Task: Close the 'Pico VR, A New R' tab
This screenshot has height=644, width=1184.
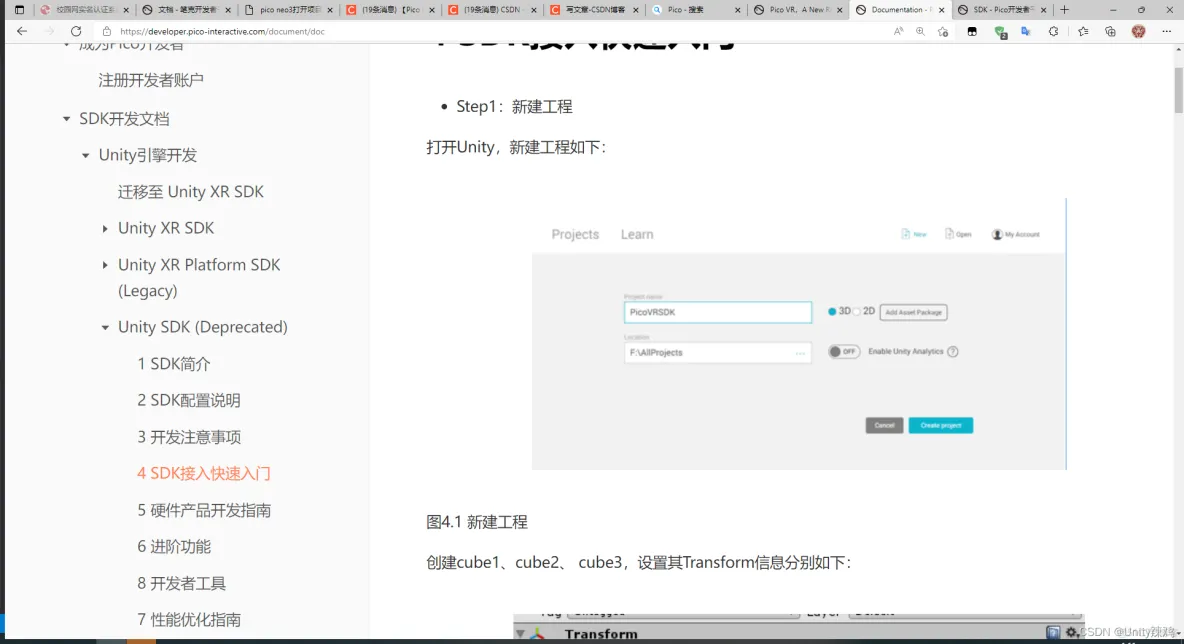Action: point(840,10)
